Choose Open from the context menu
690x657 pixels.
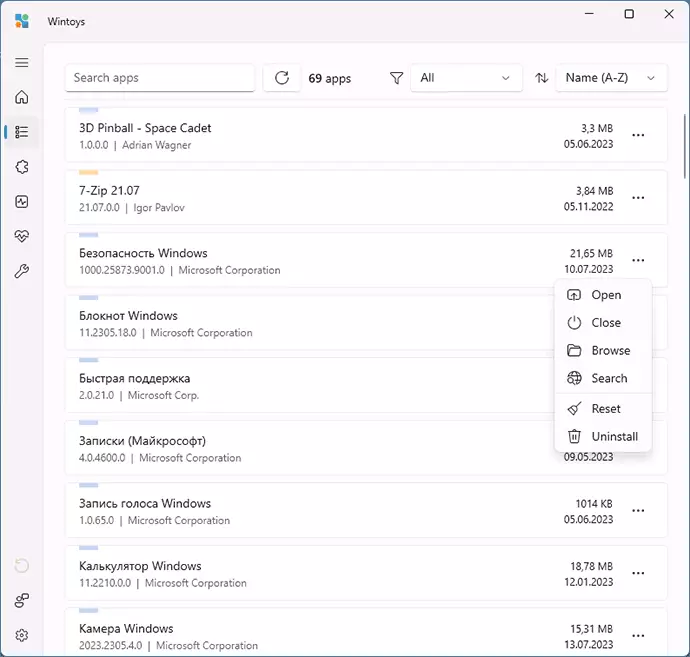click(603, 295)
